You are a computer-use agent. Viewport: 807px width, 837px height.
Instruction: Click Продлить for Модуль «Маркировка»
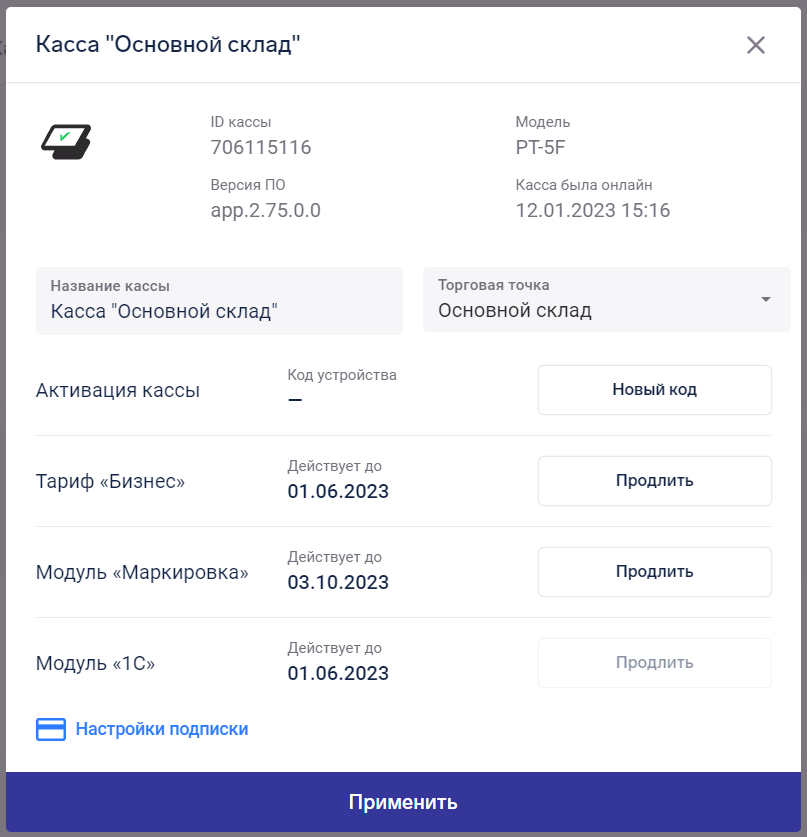(x=654, y=572)
